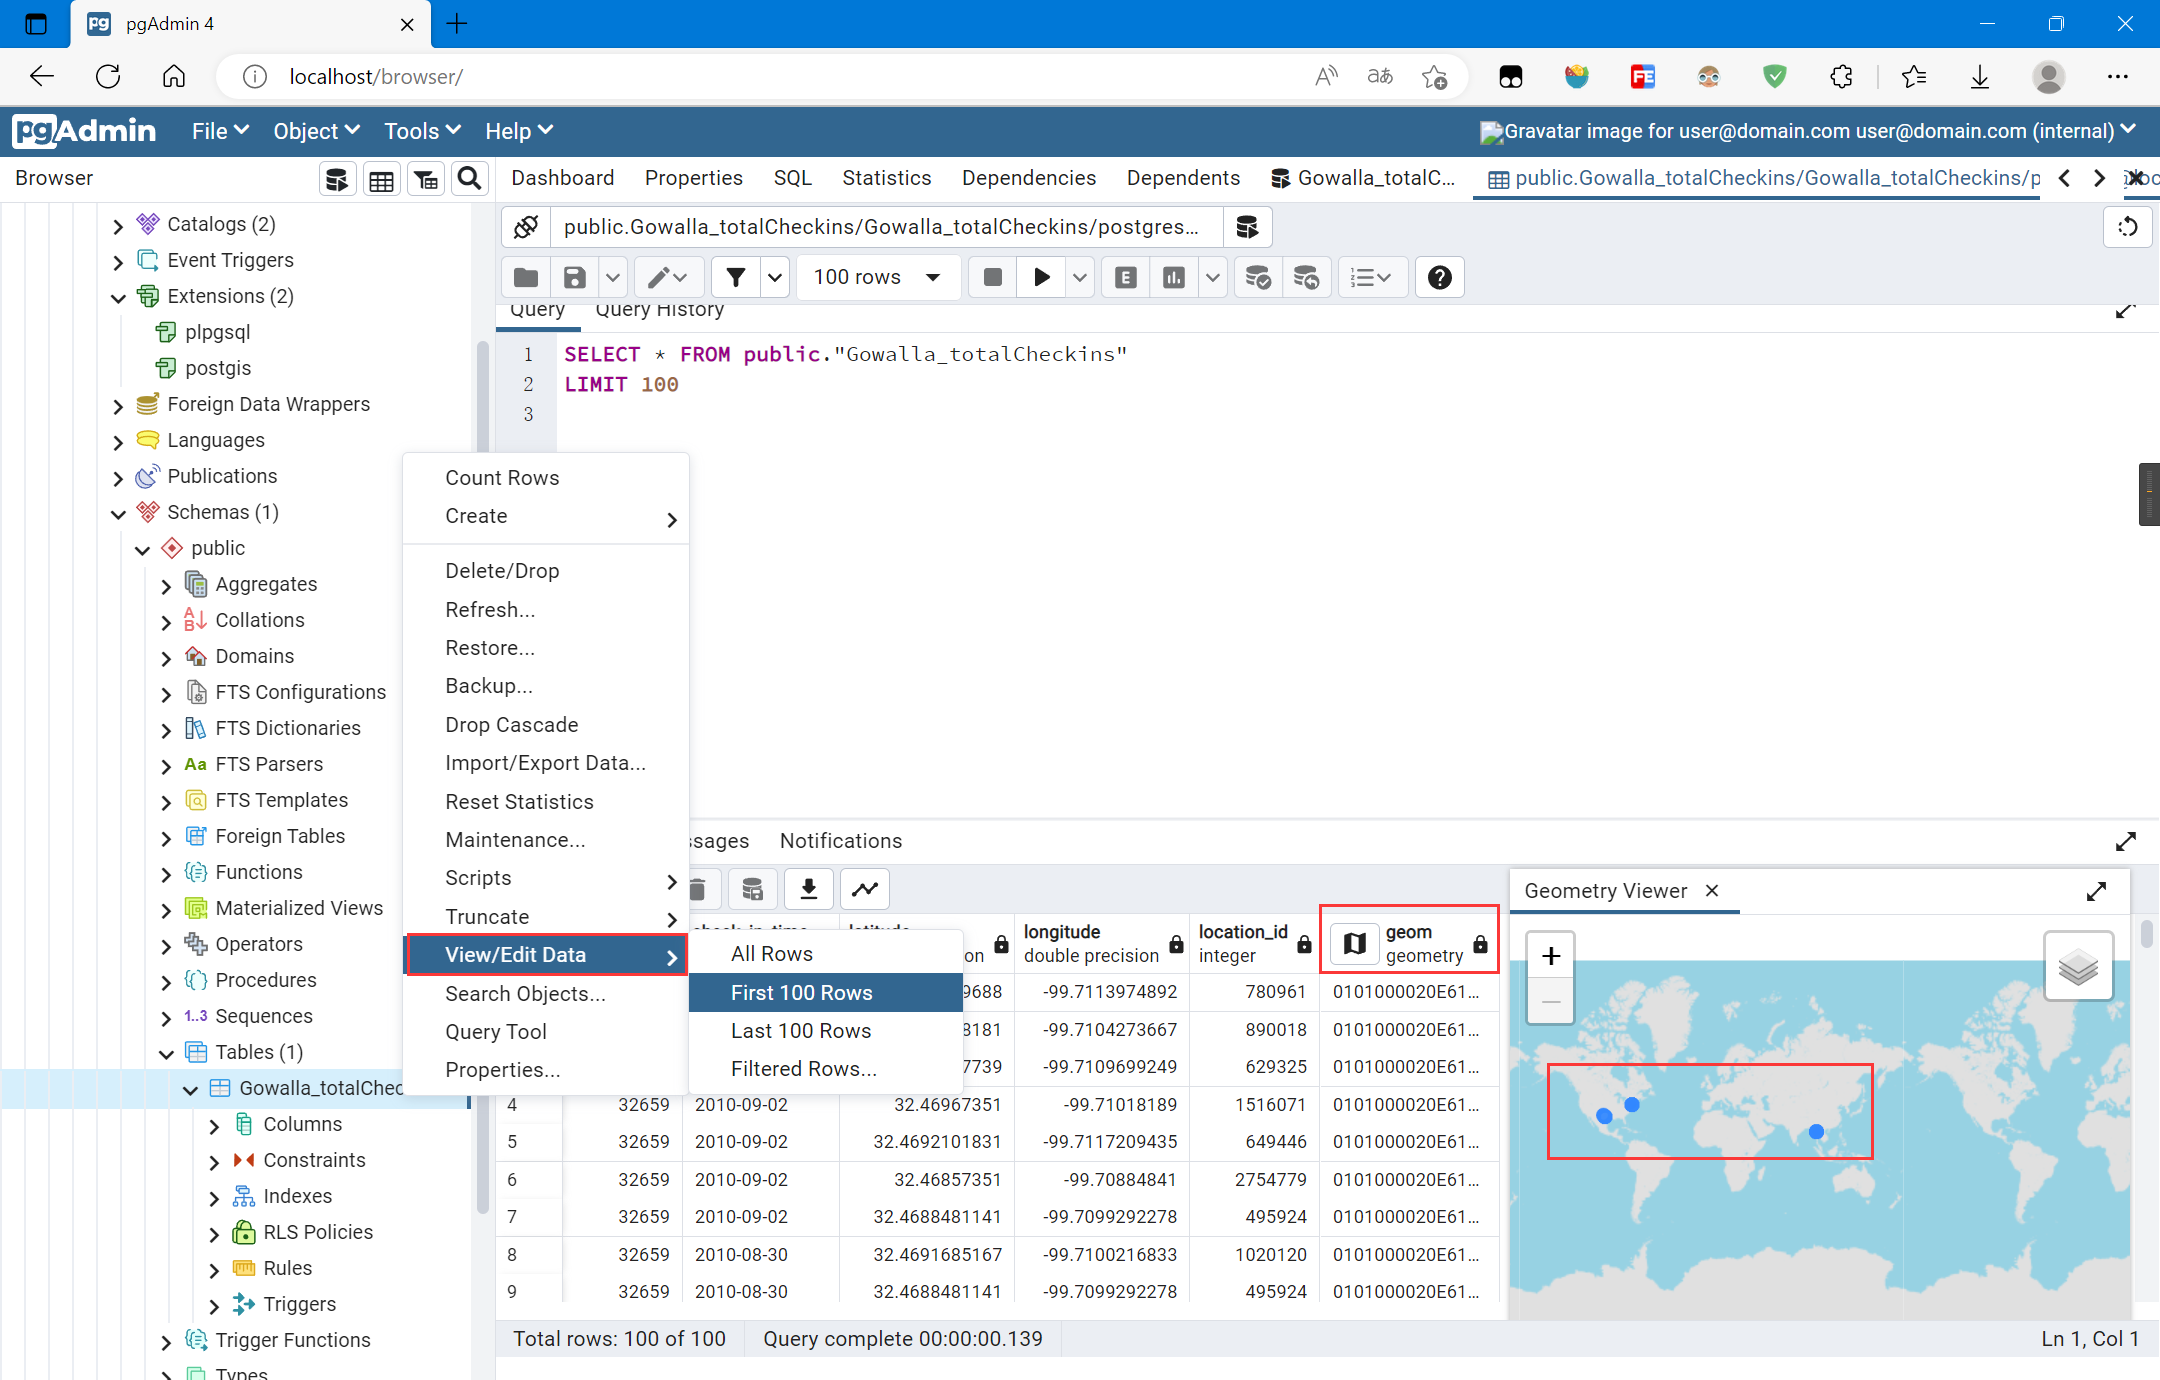
Task: Open the map layers control
Action: point(2078,966)
